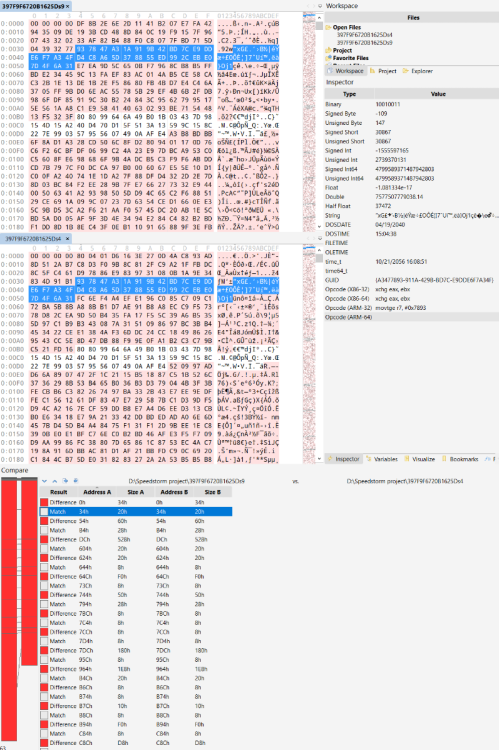Image resolution: width=499 pixels, height=750 pixels.
Task: Select 397F9F6720B1625Ds4 in Open Files list
Action: (x=365, y=35)
